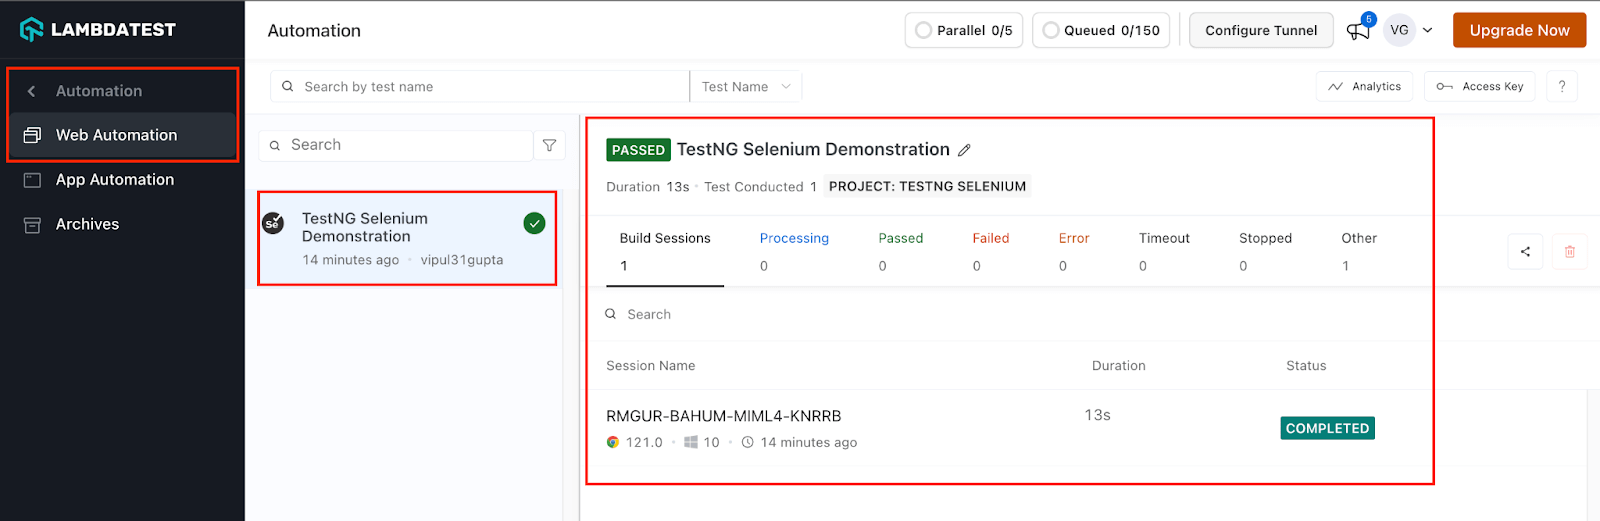Open the LambdaTest logo home link
The height and width of the screenshot is (521, 1600).
[98, 30]
